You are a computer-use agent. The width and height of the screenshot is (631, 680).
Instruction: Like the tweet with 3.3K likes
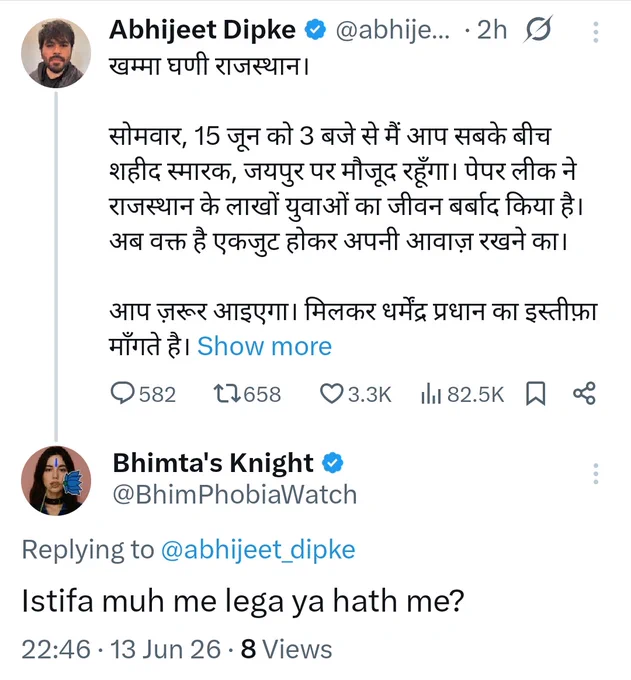coord(331,394)
